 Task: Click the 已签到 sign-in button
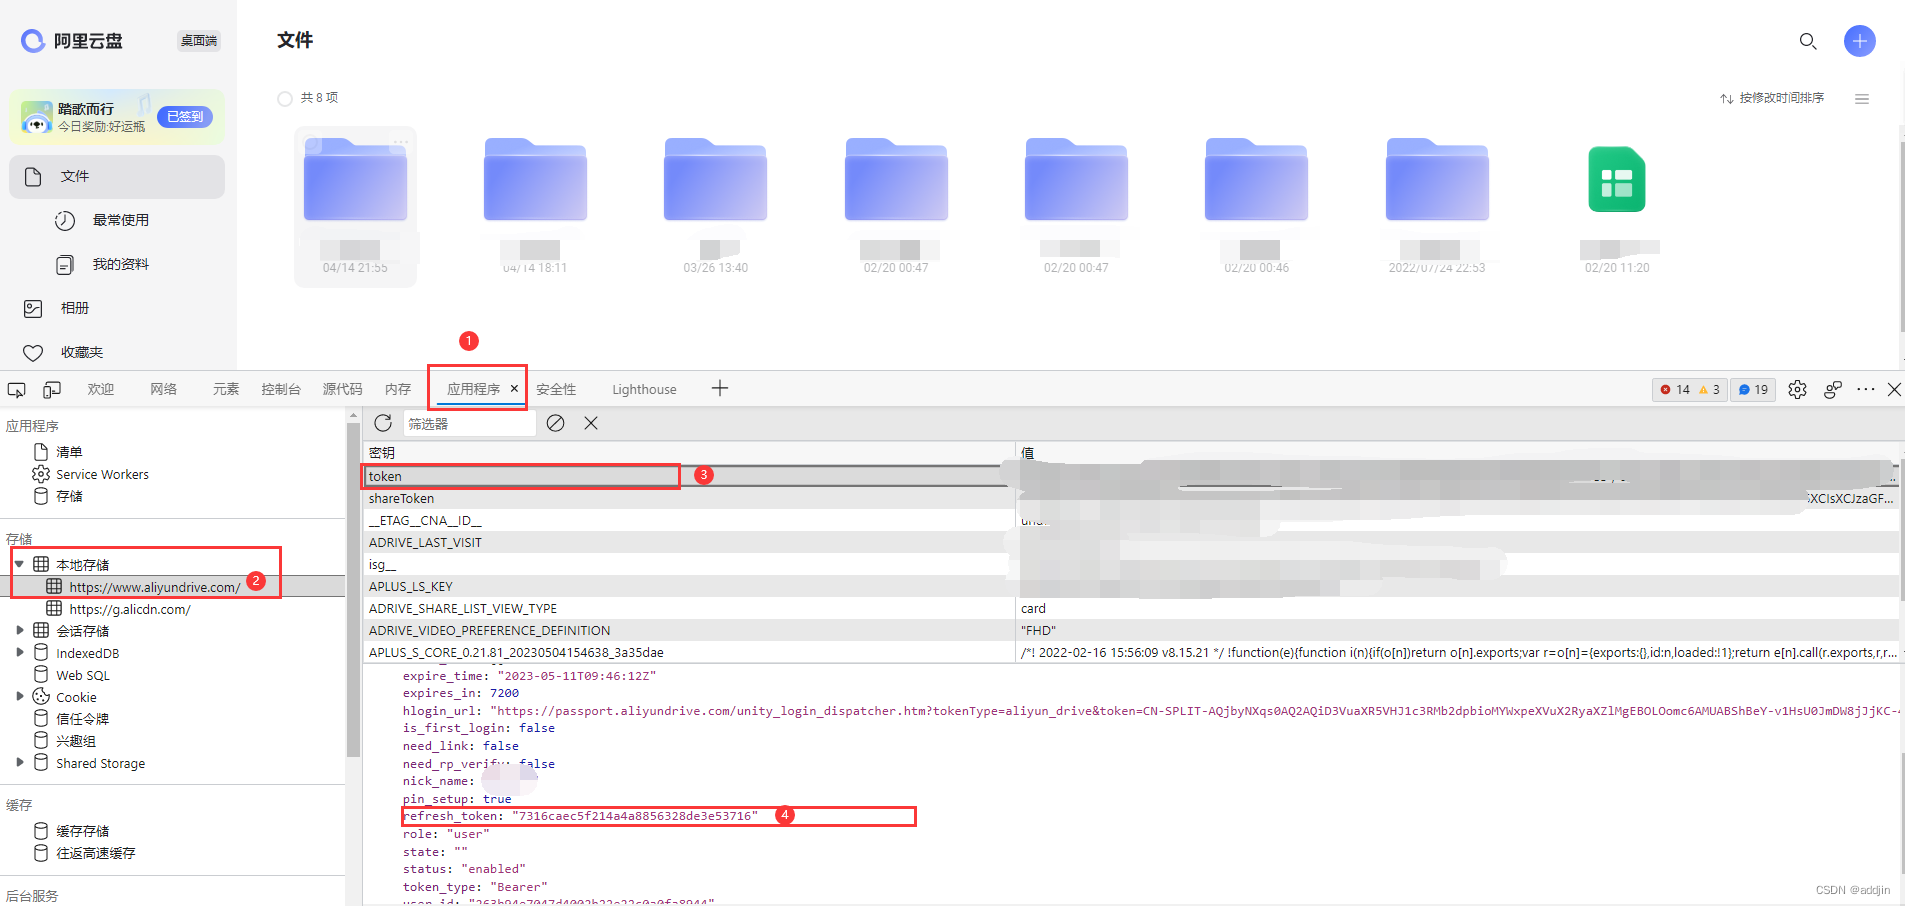(185, 117)
